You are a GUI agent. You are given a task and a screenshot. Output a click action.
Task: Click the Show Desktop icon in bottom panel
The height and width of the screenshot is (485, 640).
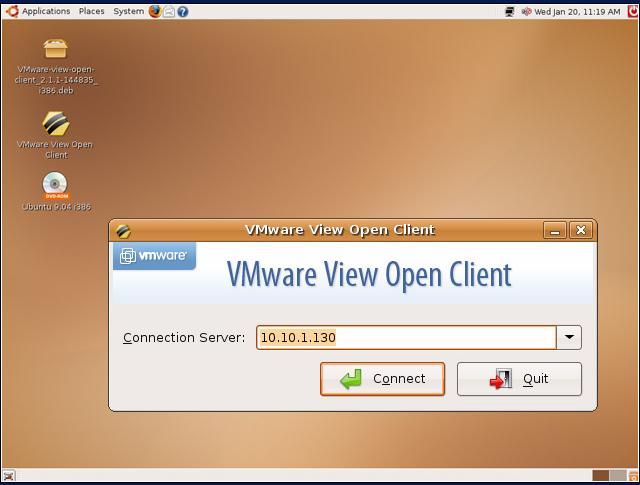(9, 476)
